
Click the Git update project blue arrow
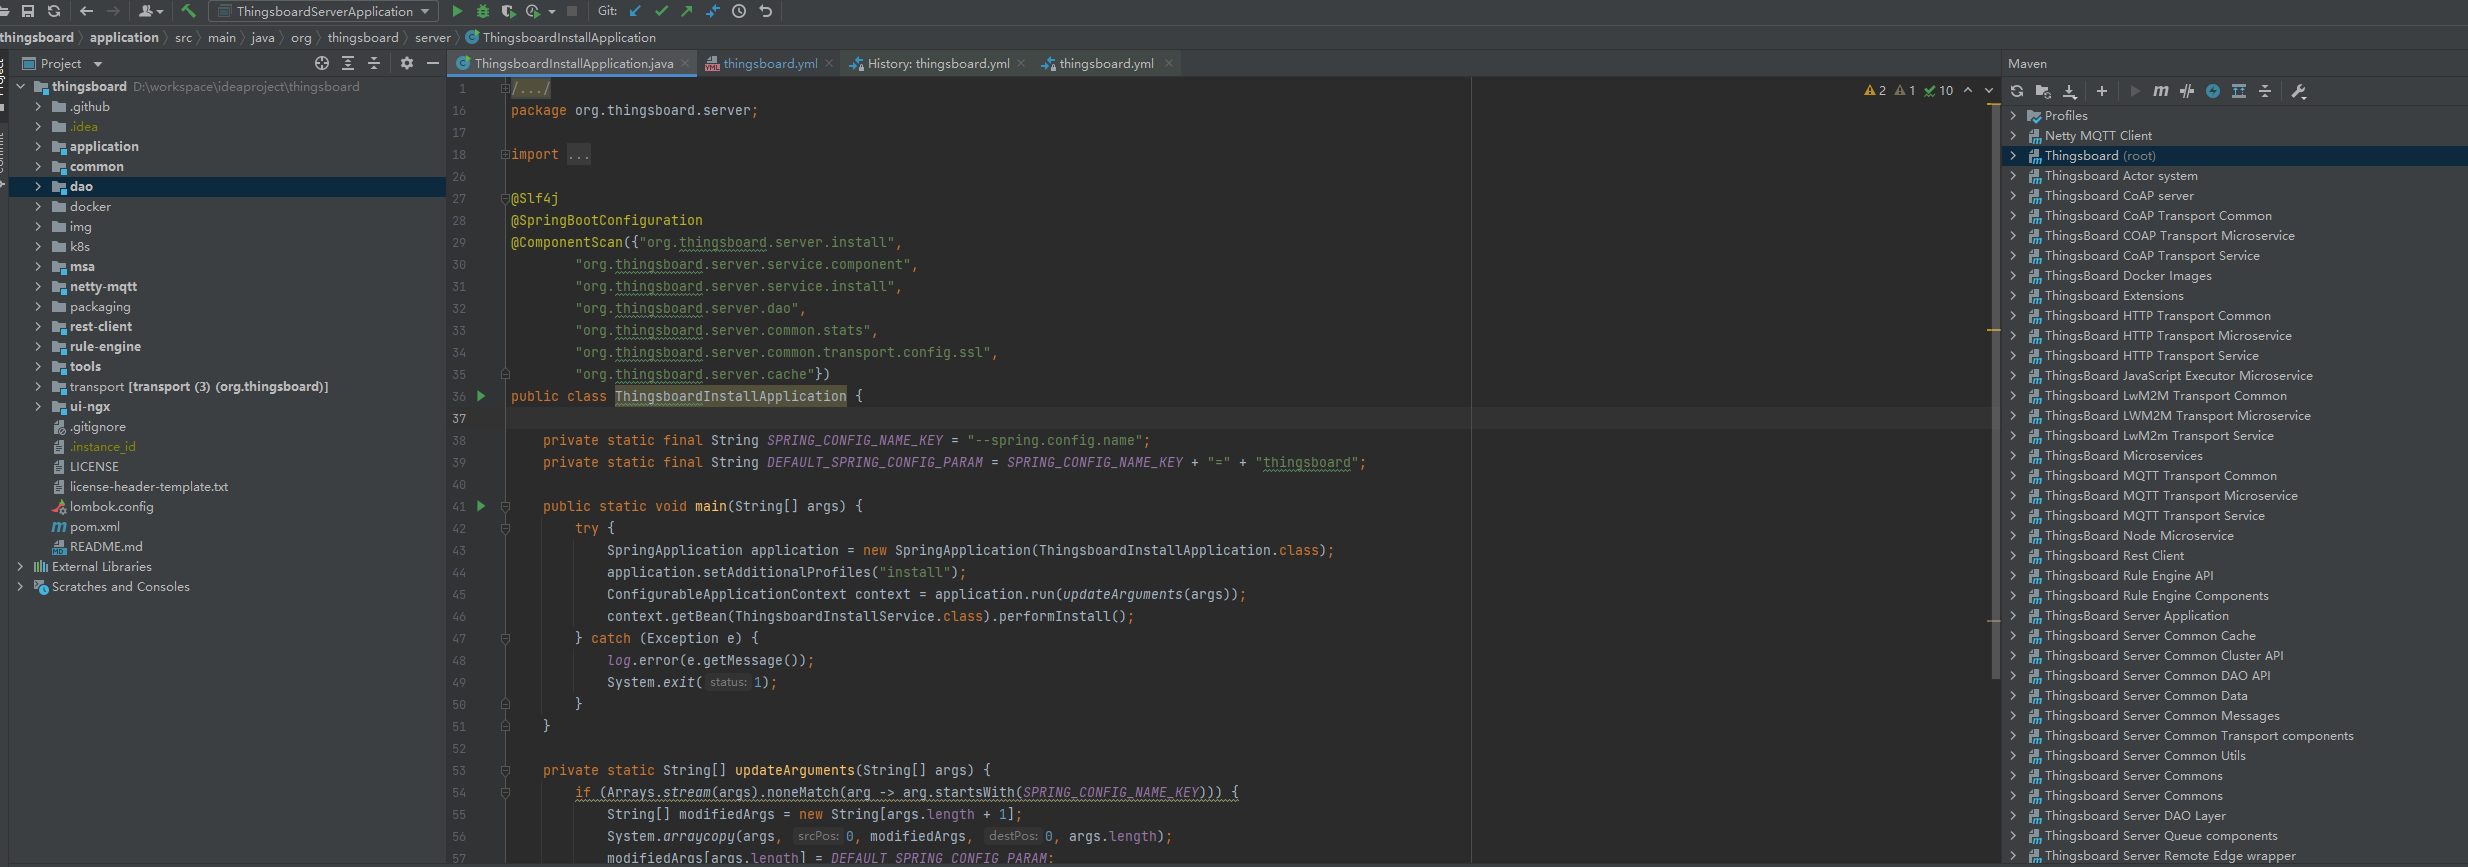(636, 11)
